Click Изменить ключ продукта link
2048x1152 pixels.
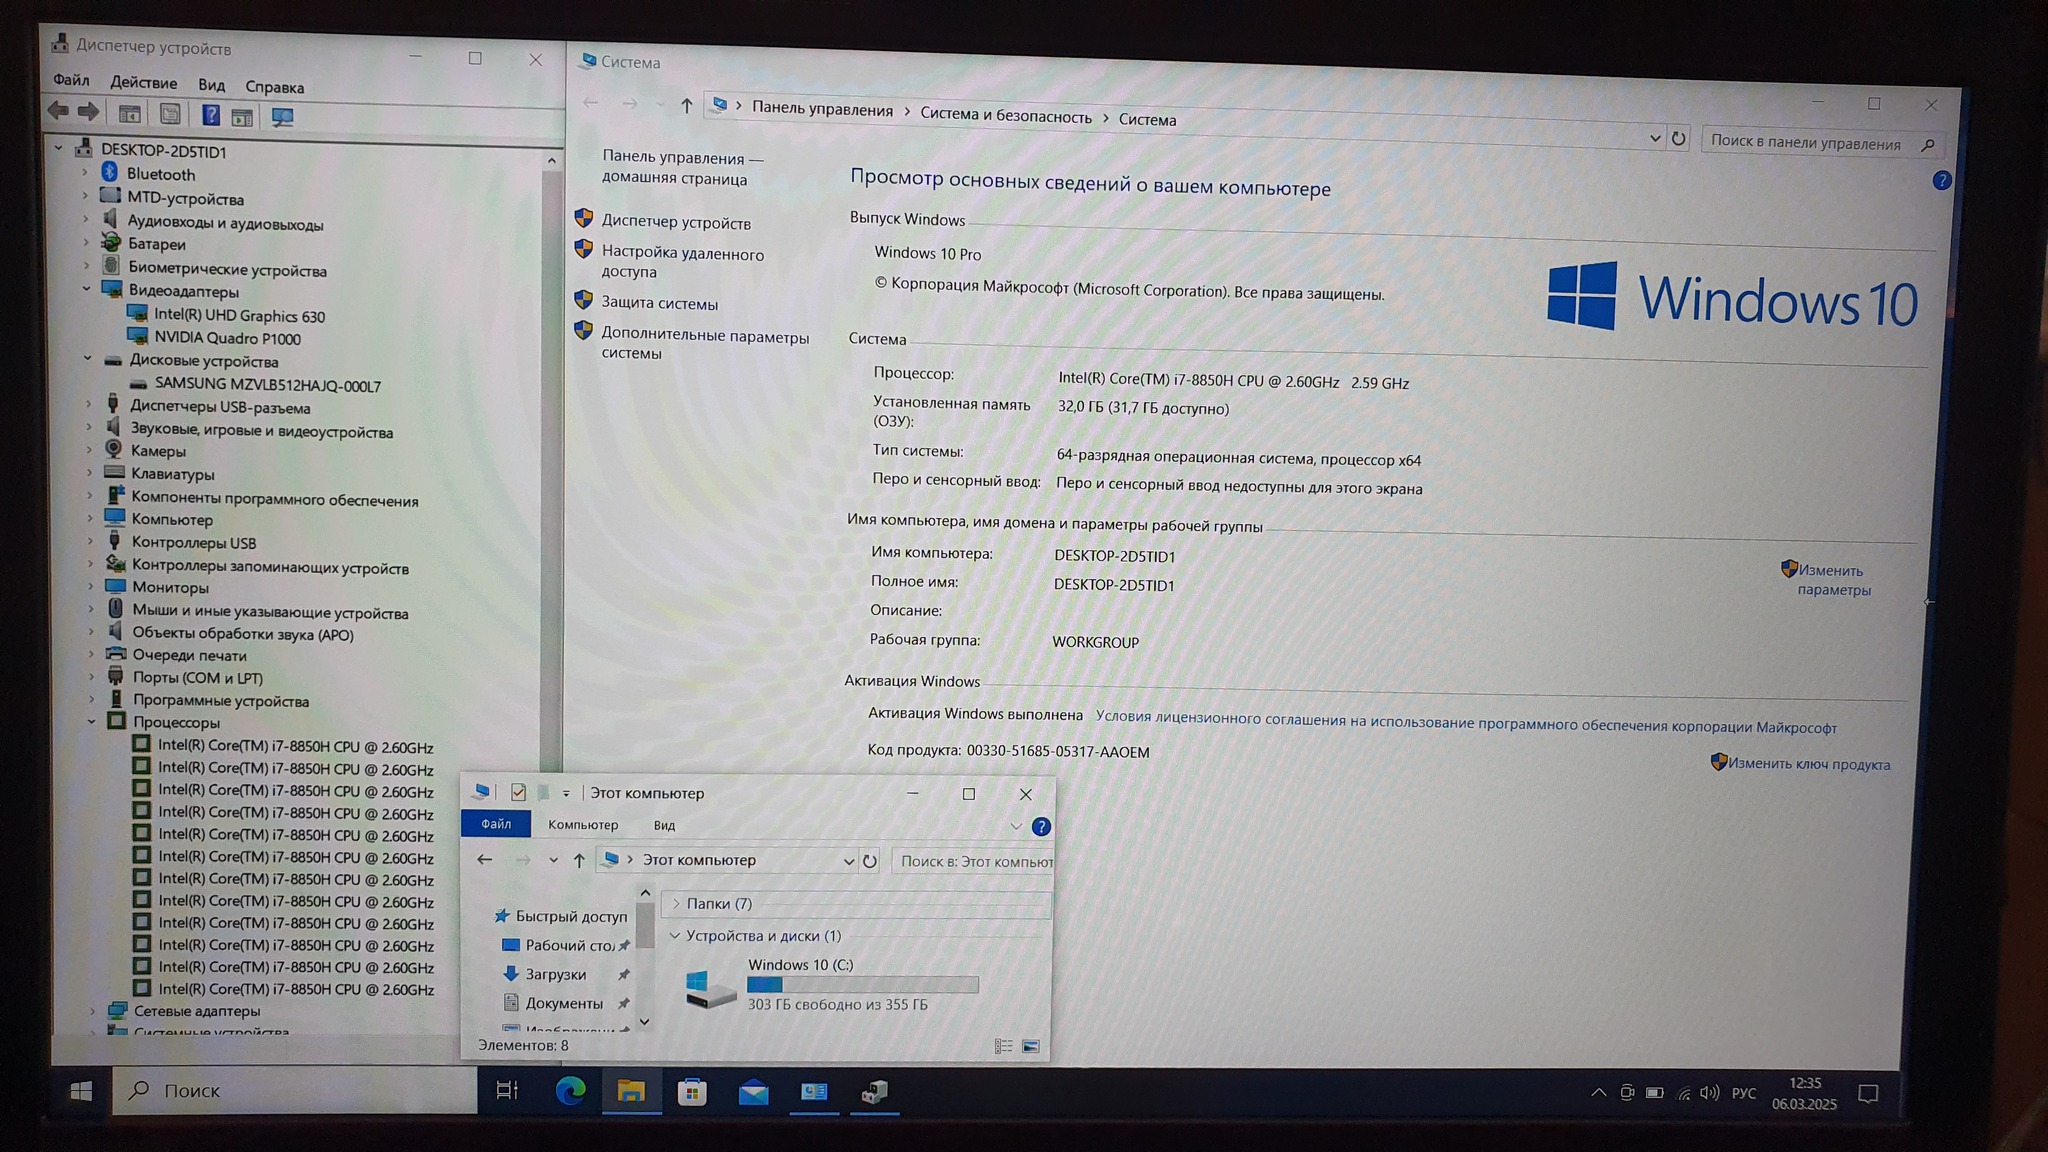click(1808, 764)
